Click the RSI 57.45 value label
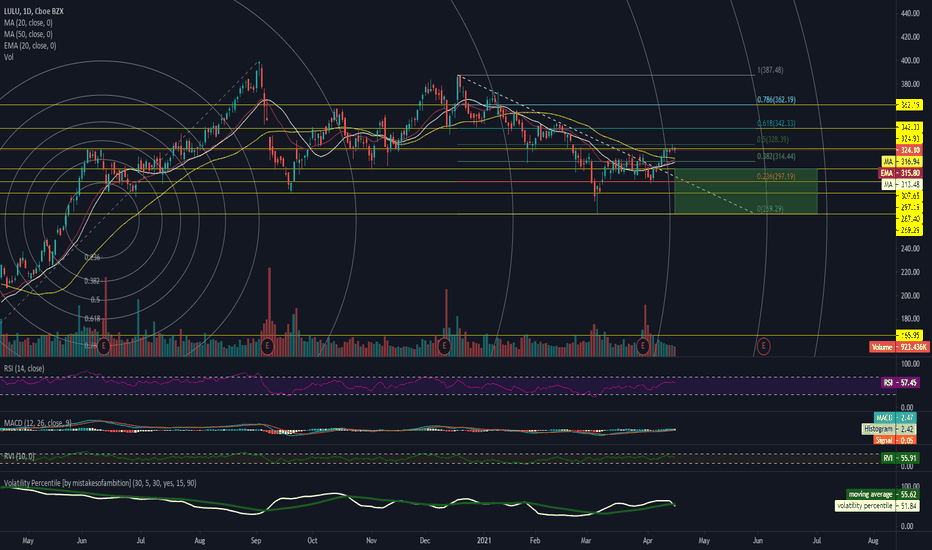932x550 pixels. click(x=900, y=383)
